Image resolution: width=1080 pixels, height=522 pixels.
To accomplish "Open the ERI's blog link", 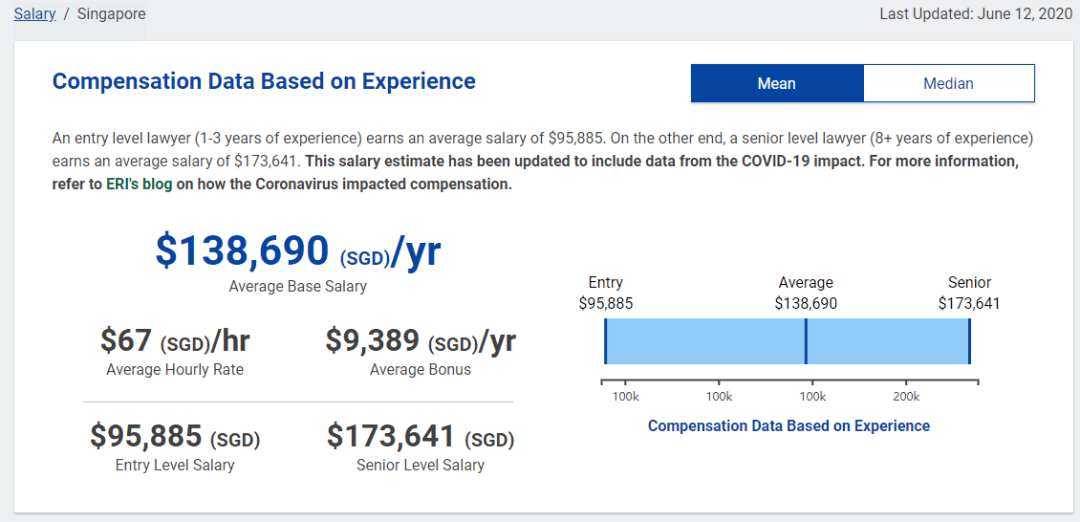I will [x=139, y=185].
